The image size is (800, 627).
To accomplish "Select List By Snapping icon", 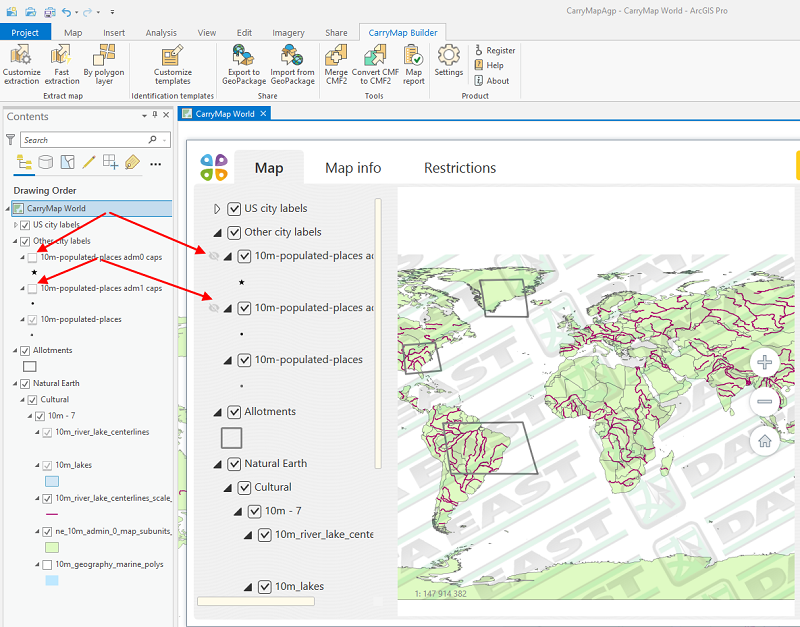I will (x=110, y=163).
